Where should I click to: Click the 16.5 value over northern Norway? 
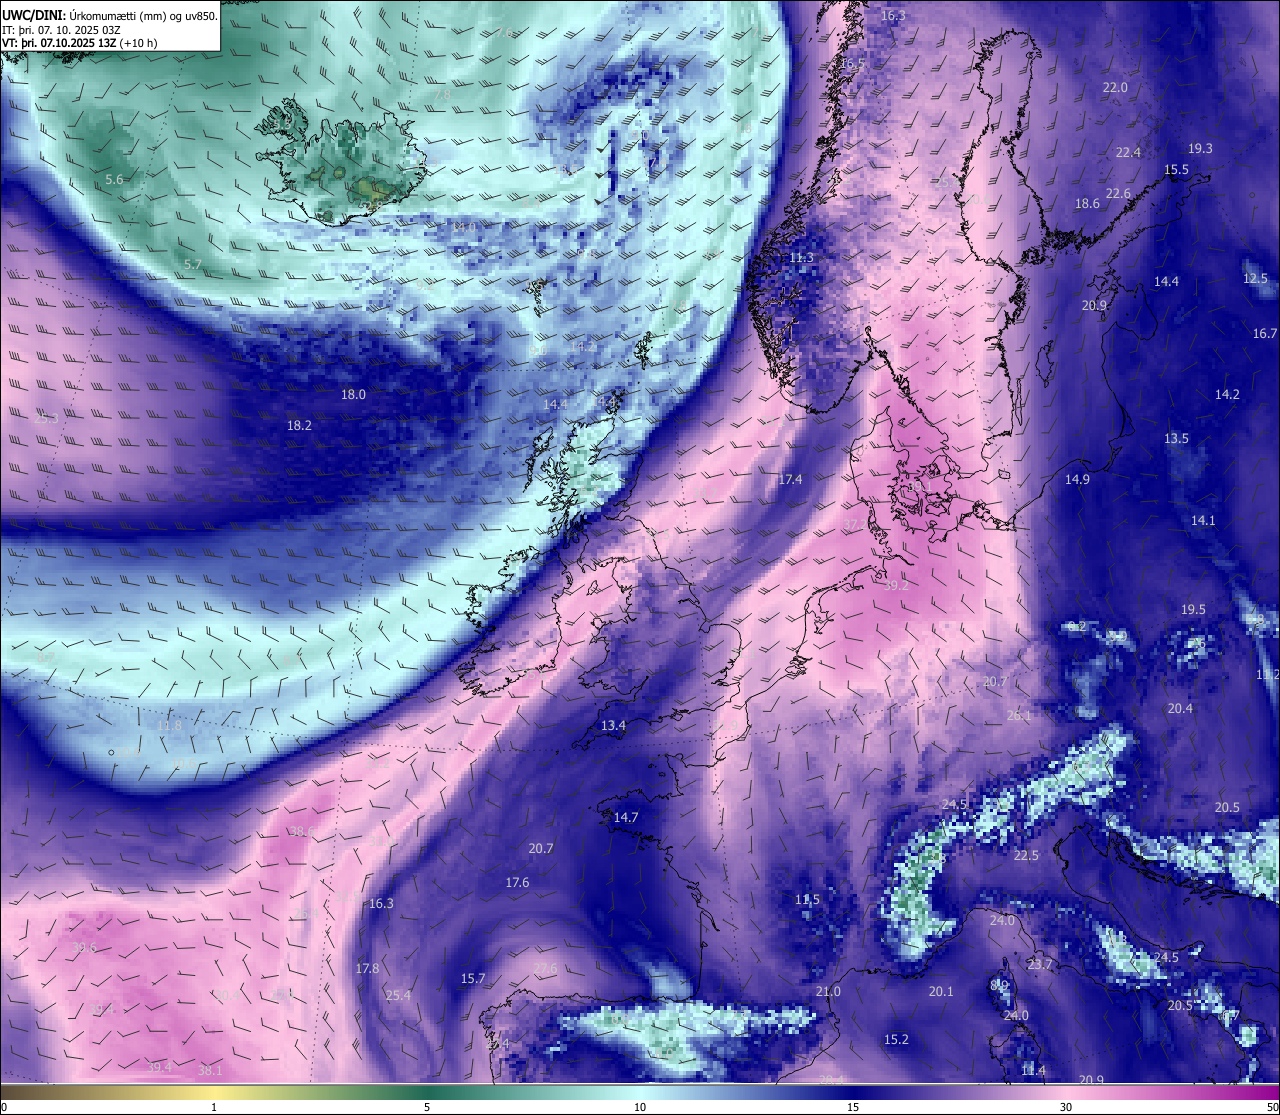pyautogui.click(x=852, y=64)
